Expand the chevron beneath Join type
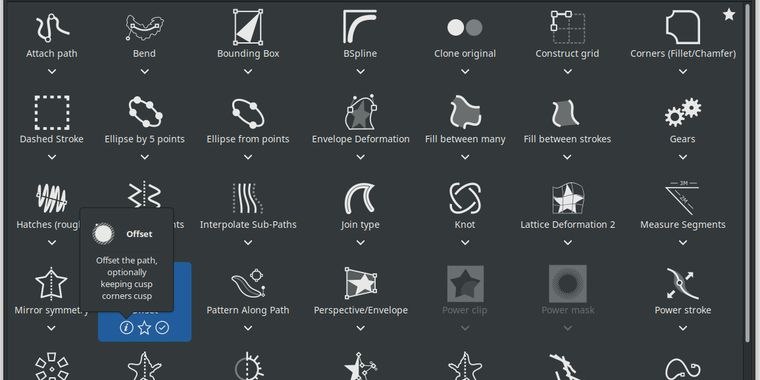Viewport: 760px width, 380px height. point(360,242)
